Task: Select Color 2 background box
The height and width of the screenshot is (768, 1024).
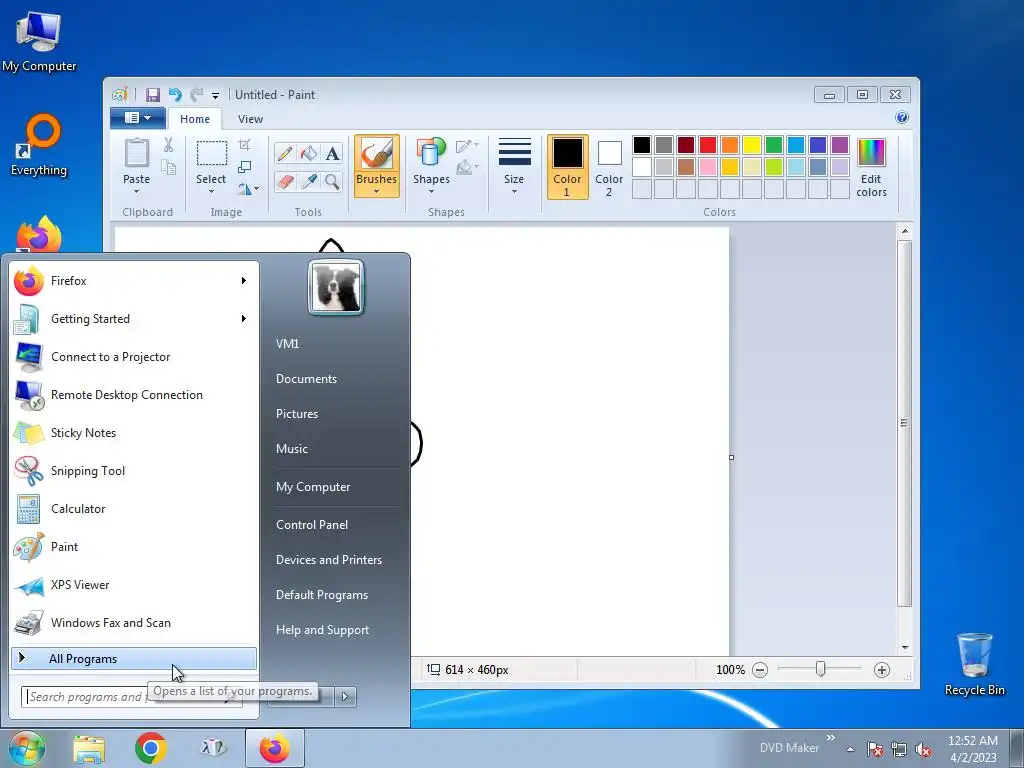Action: pos(609,167)
